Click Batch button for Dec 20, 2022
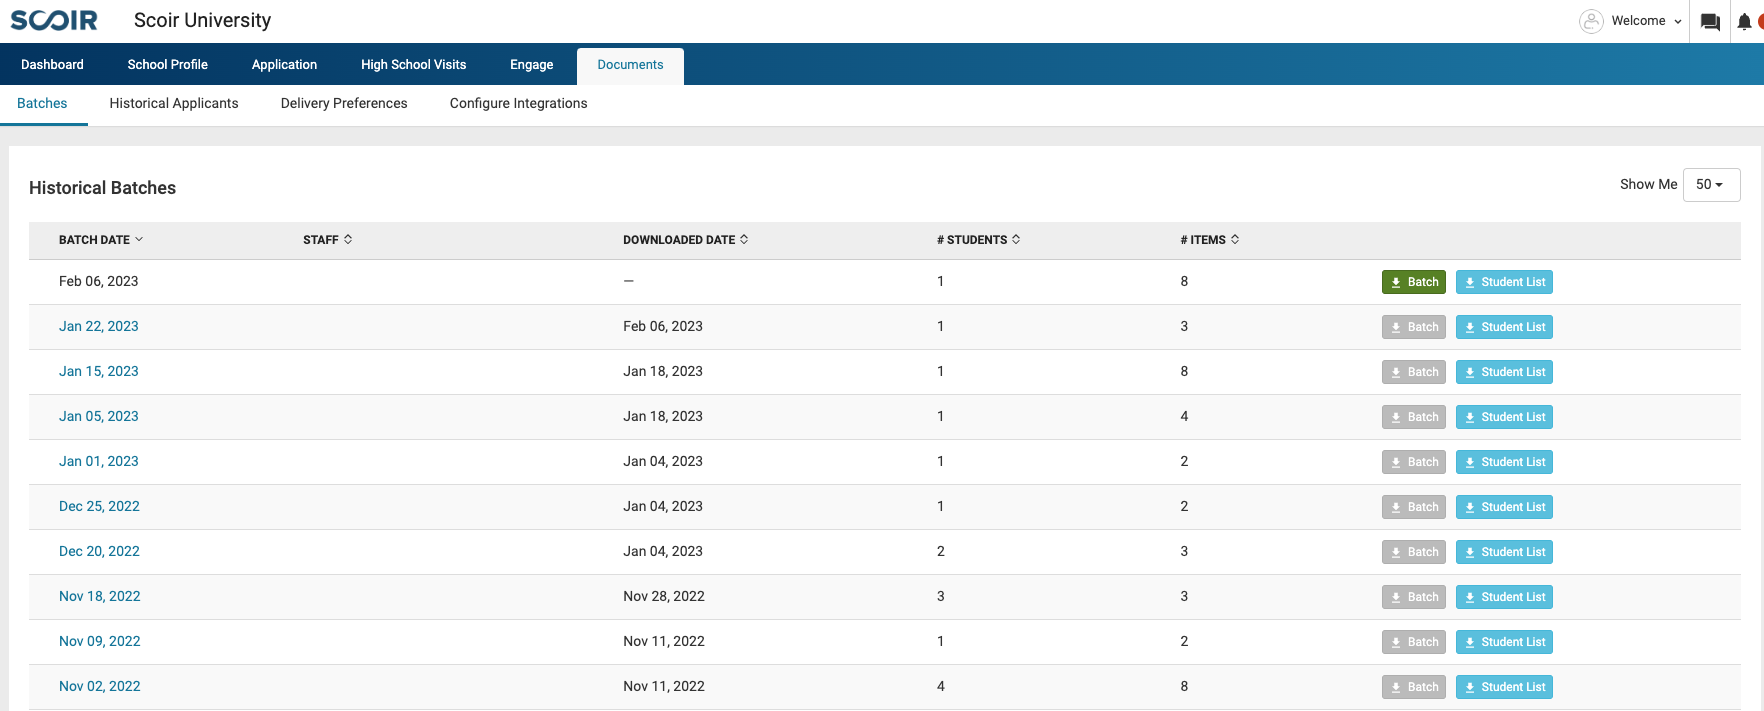The image size is (1764, 711). pyautogui.click(x=1414, y=552)
